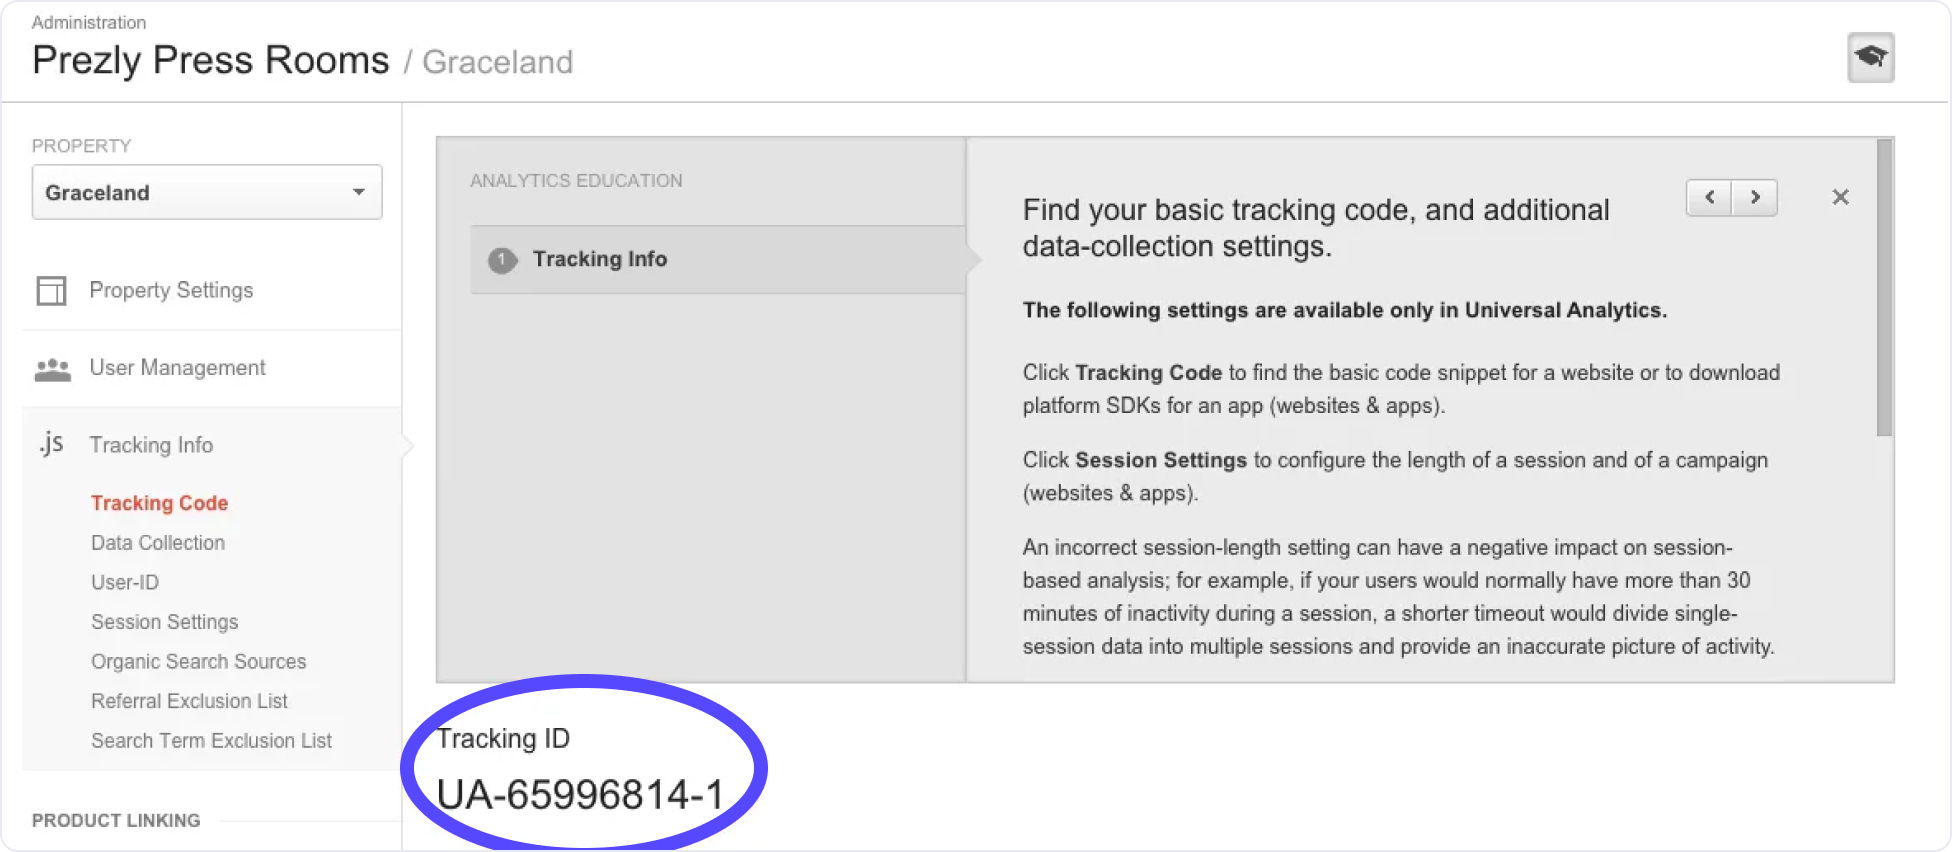The image size is (1952, 852).
Task: Click the PRODUCT LINKING section heading
Action: (x=116, y=820)
